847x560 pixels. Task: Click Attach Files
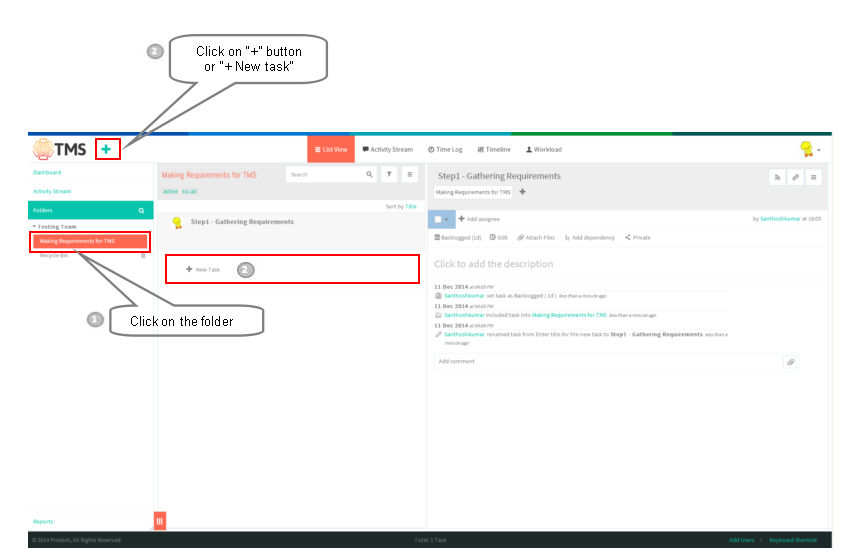536,238
